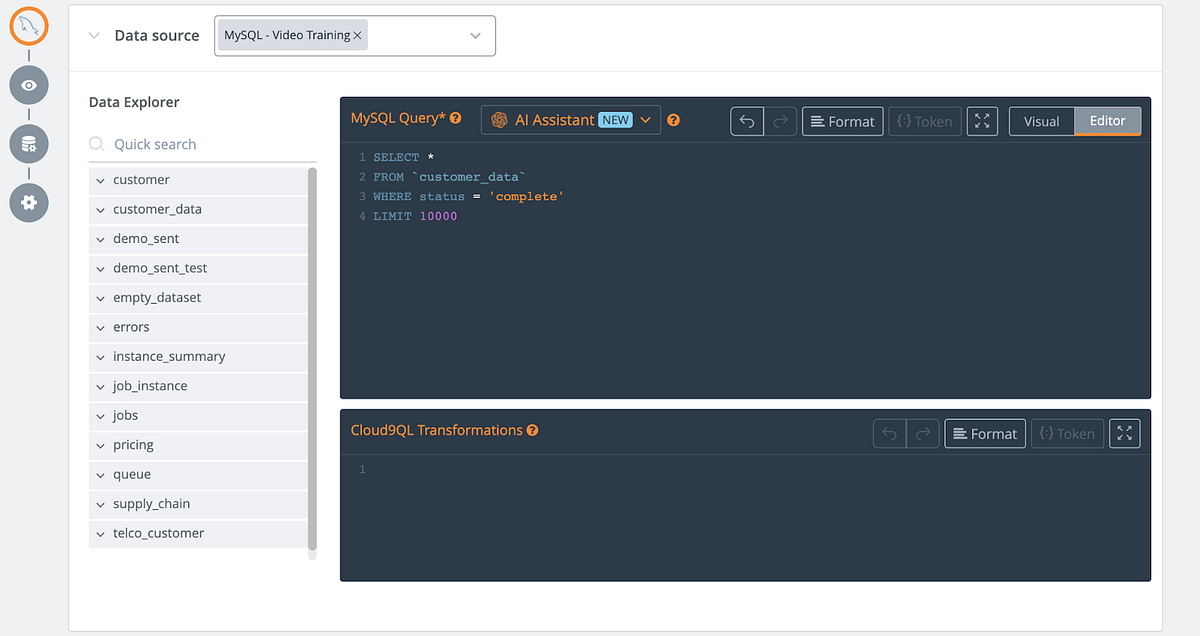Open the Cloud9QL Transformations help icon

tap(533, 429)
